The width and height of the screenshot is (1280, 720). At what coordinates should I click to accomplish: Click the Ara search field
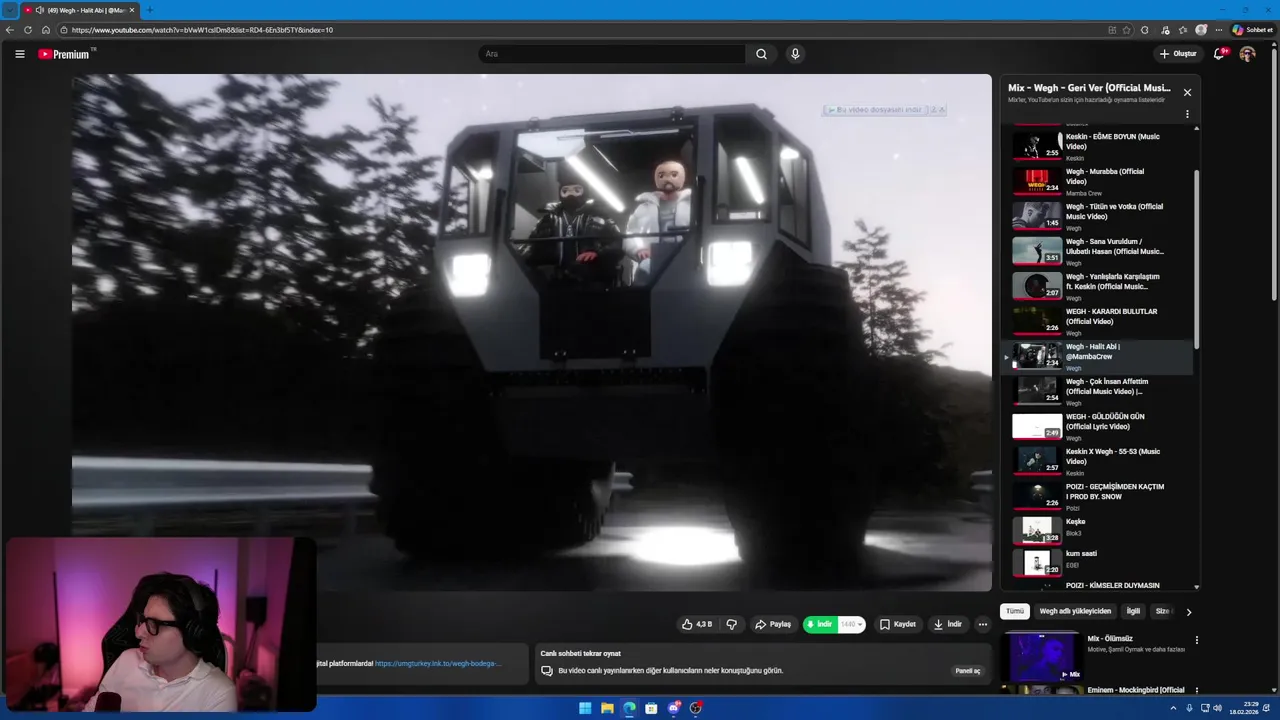click(612, 54)
